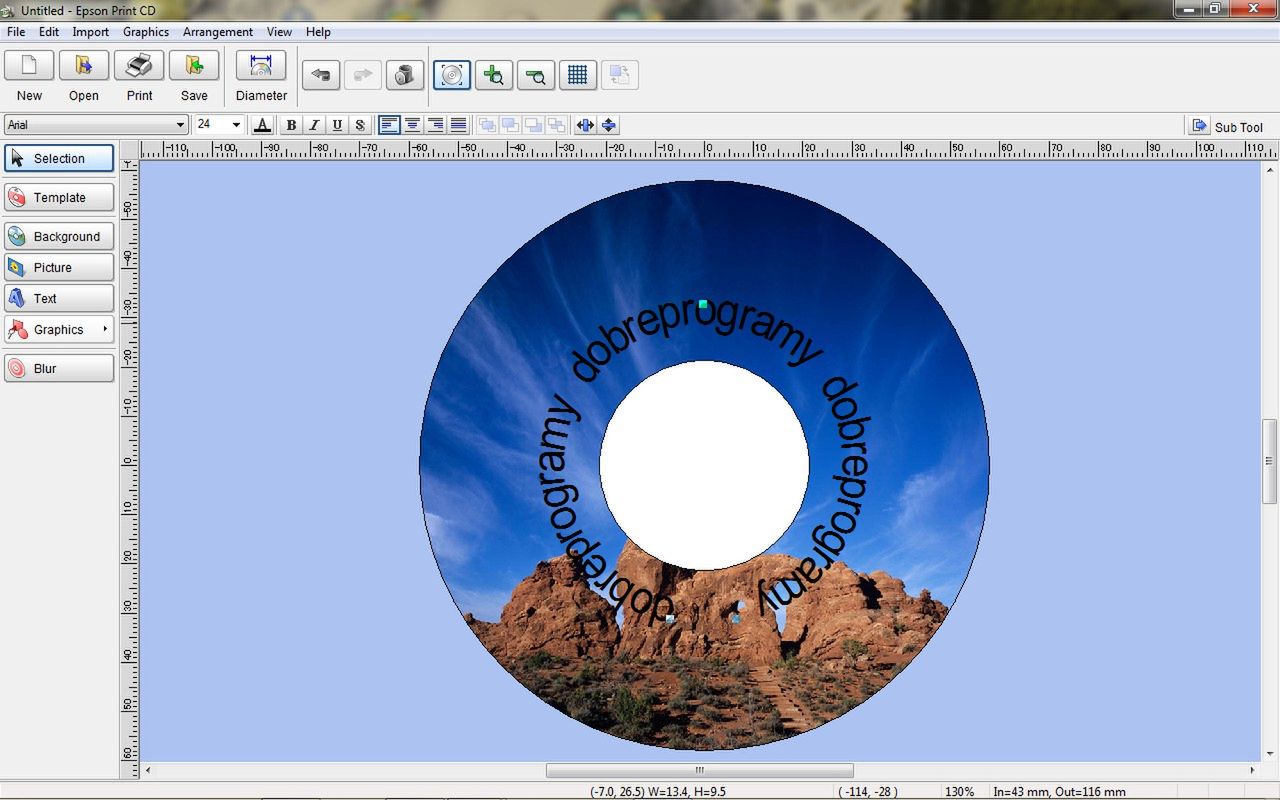Click the Bring Forward arrangement icon
This screenshot has width=1280, height=800.
click(510, 125)
